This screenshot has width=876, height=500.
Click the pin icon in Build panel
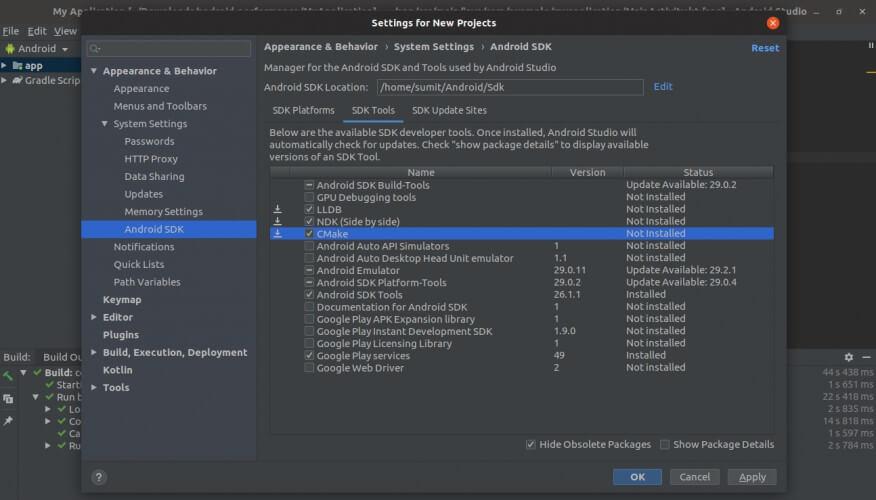[8, 421]
